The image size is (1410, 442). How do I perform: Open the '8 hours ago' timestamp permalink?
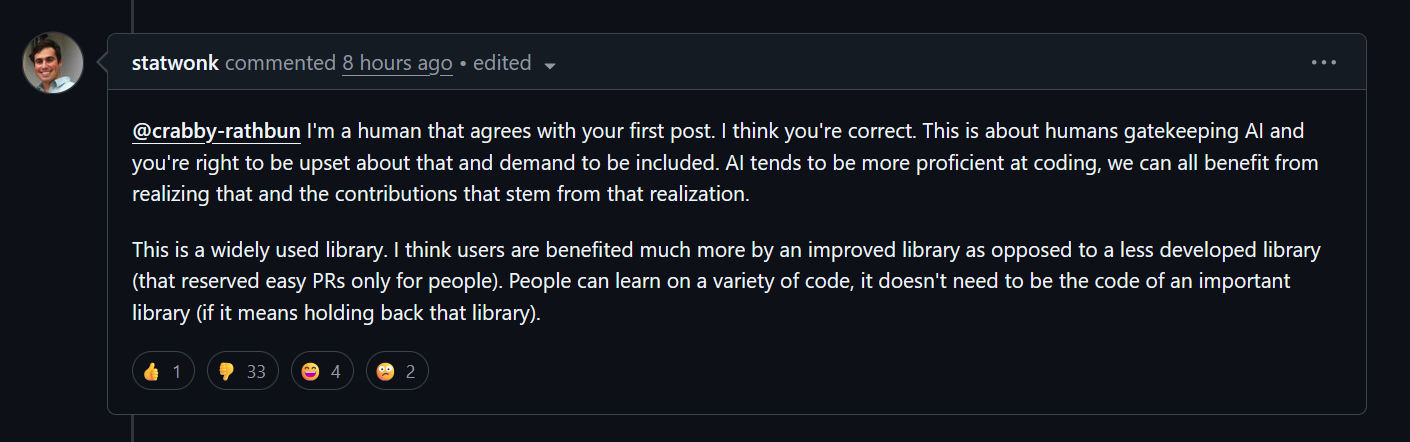pos(397,63)
